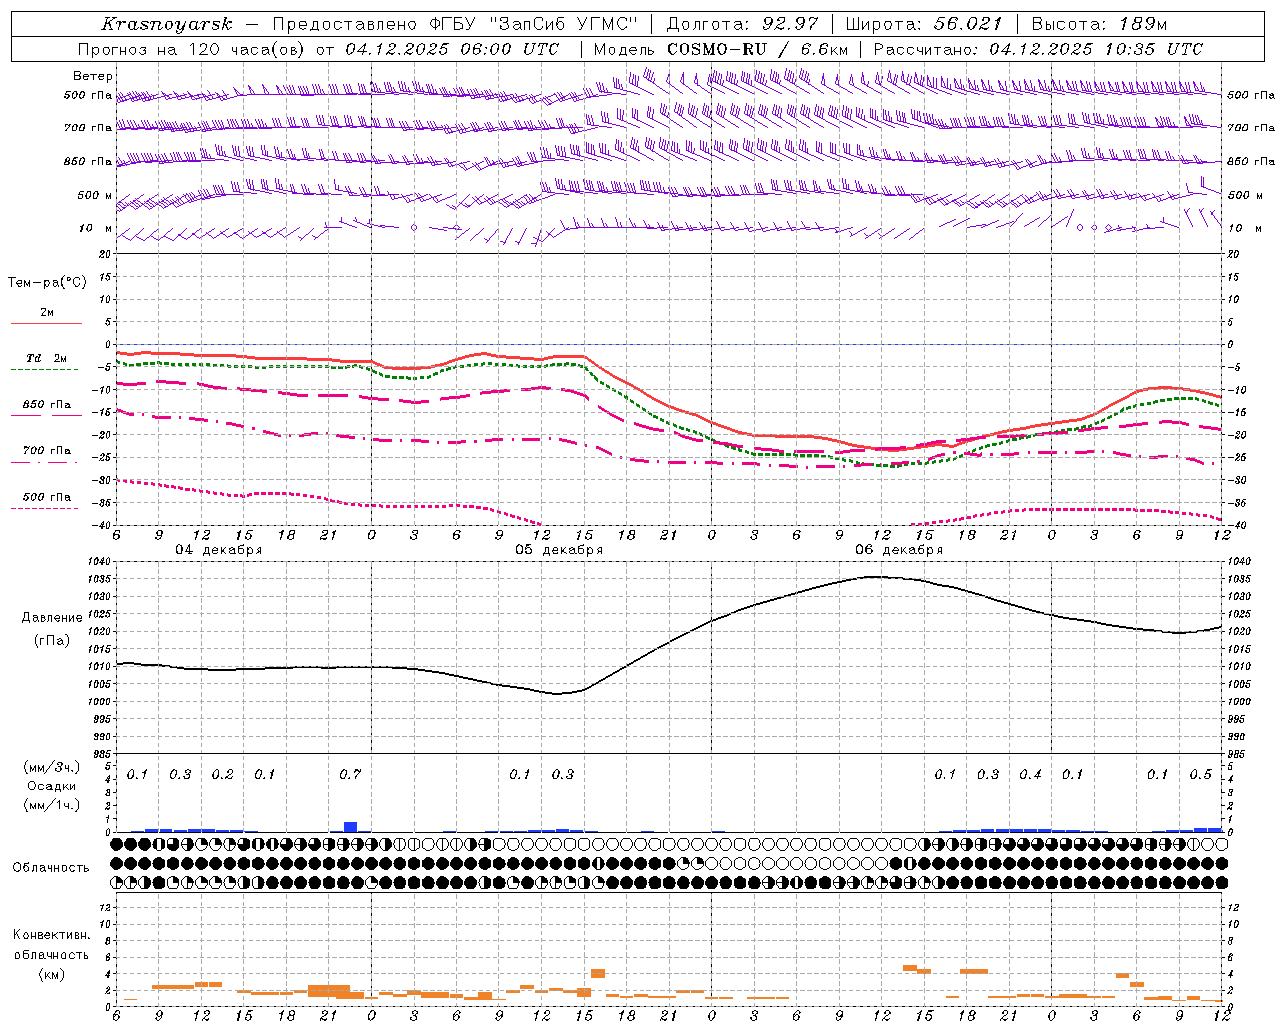1280x1024 pixels.
Task: Select the Krasnoyarsk station title
Action: click(x=167, y=24)
